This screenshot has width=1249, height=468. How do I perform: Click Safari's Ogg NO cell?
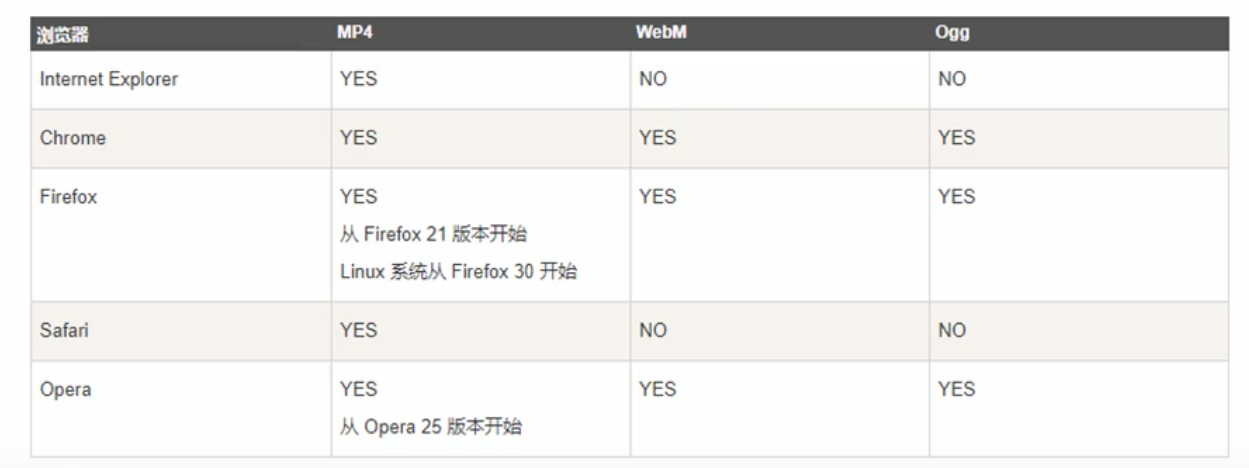952,330
